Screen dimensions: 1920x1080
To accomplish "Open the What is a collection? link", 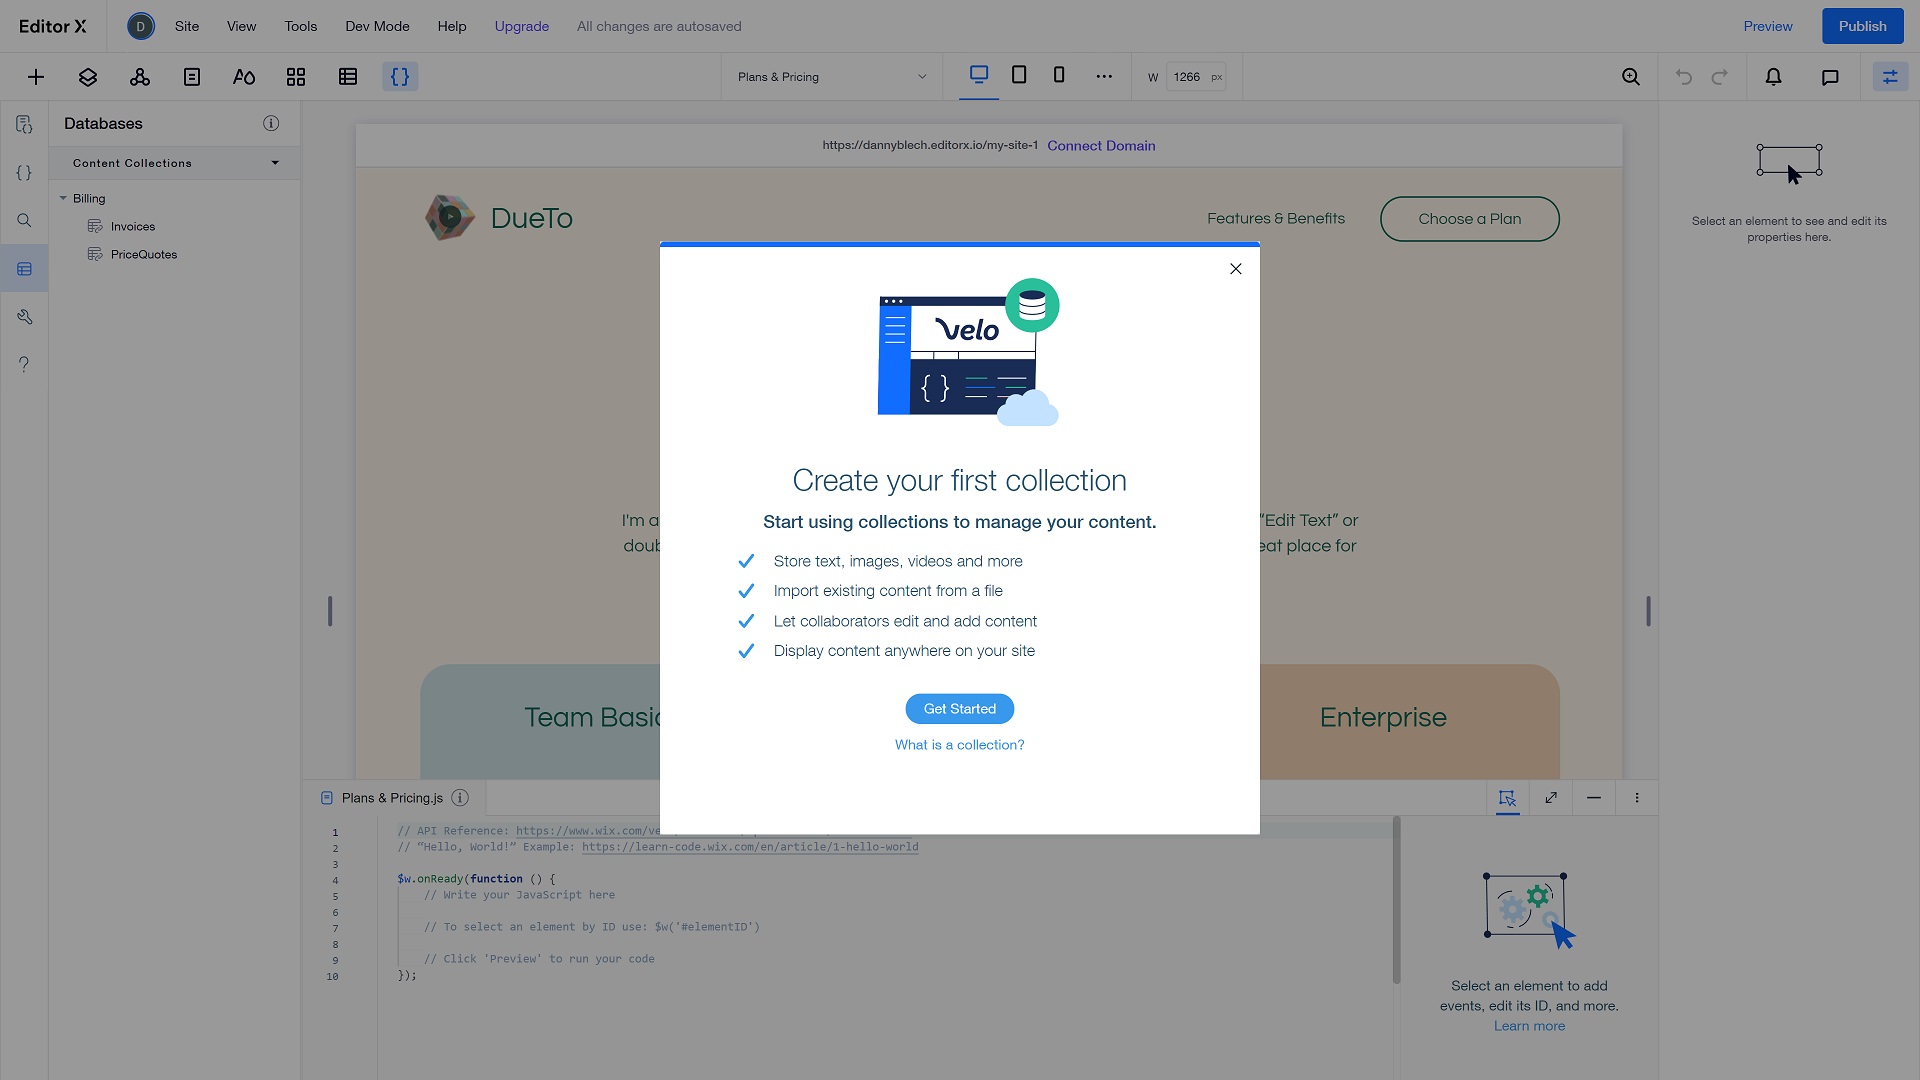I will tap(960, 745).
